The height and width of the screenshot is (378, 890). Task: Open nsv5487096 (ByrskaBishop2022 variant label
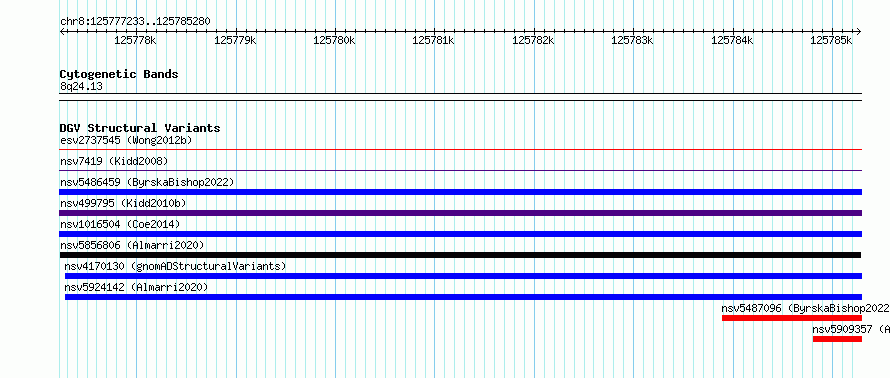pyautogui.click(x=805, y=308)
